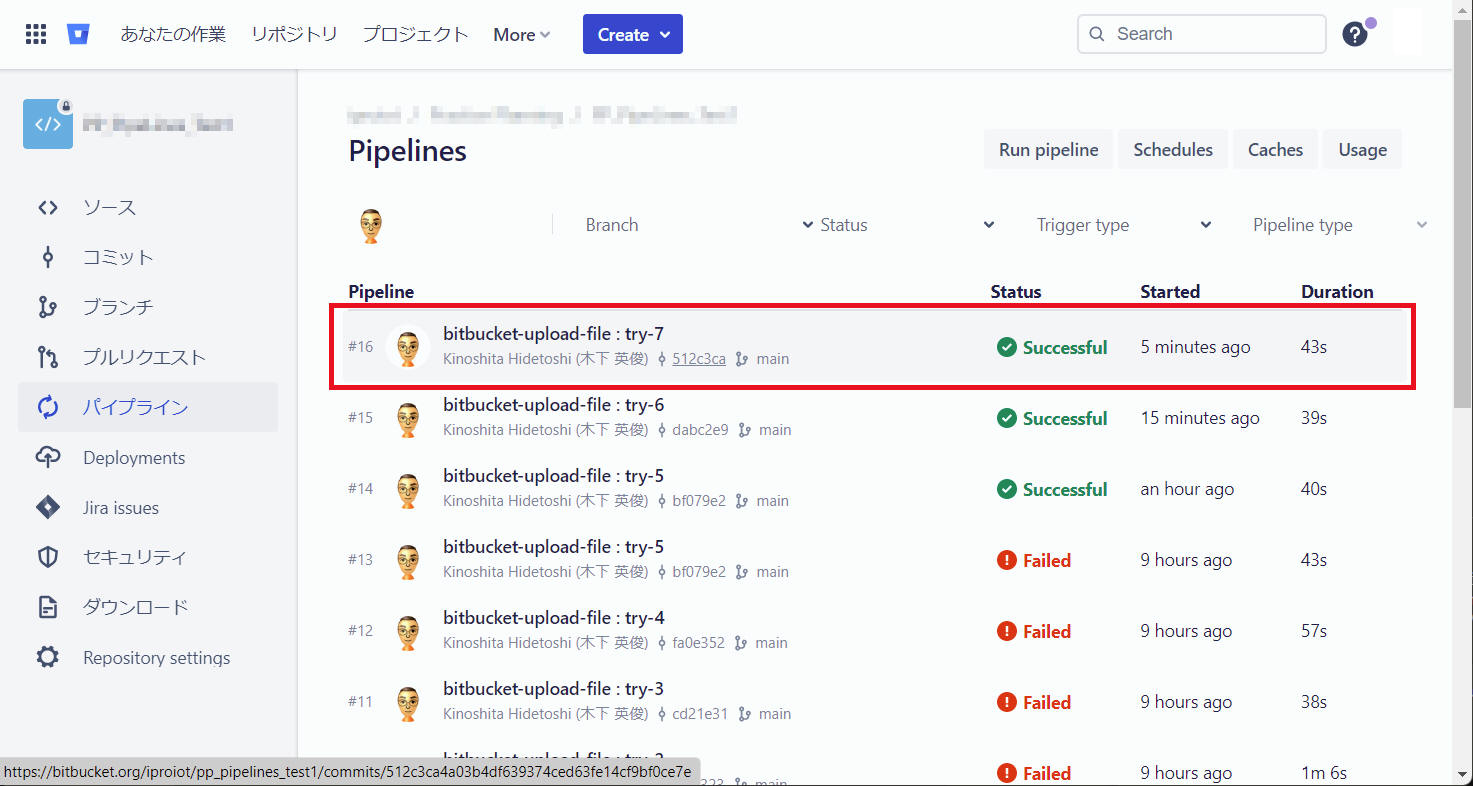
Task: Open あなたの作業 in the top navigation
Action: tap(173, 34)
